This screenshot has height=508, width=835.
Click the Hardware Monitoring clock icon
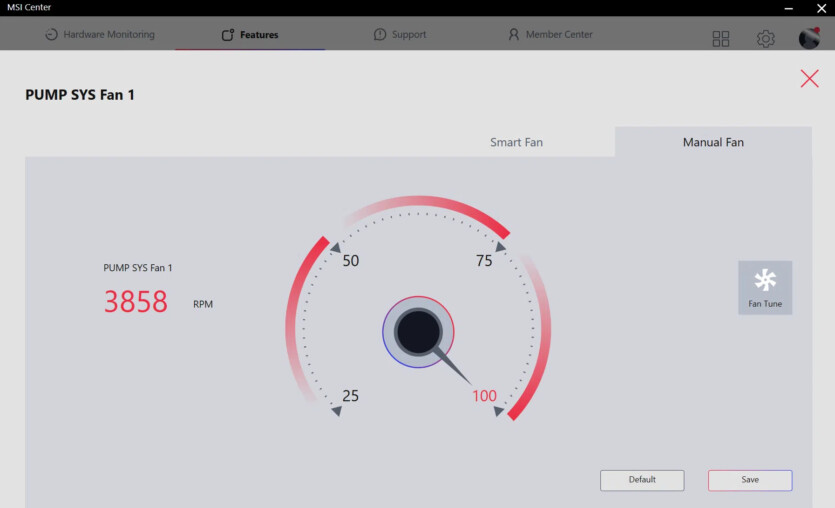click(x=51, y=35)
